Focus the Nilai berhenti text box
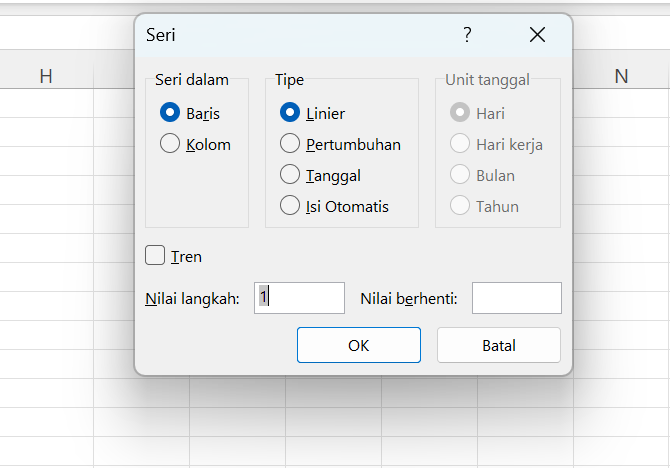 (516, 298)
